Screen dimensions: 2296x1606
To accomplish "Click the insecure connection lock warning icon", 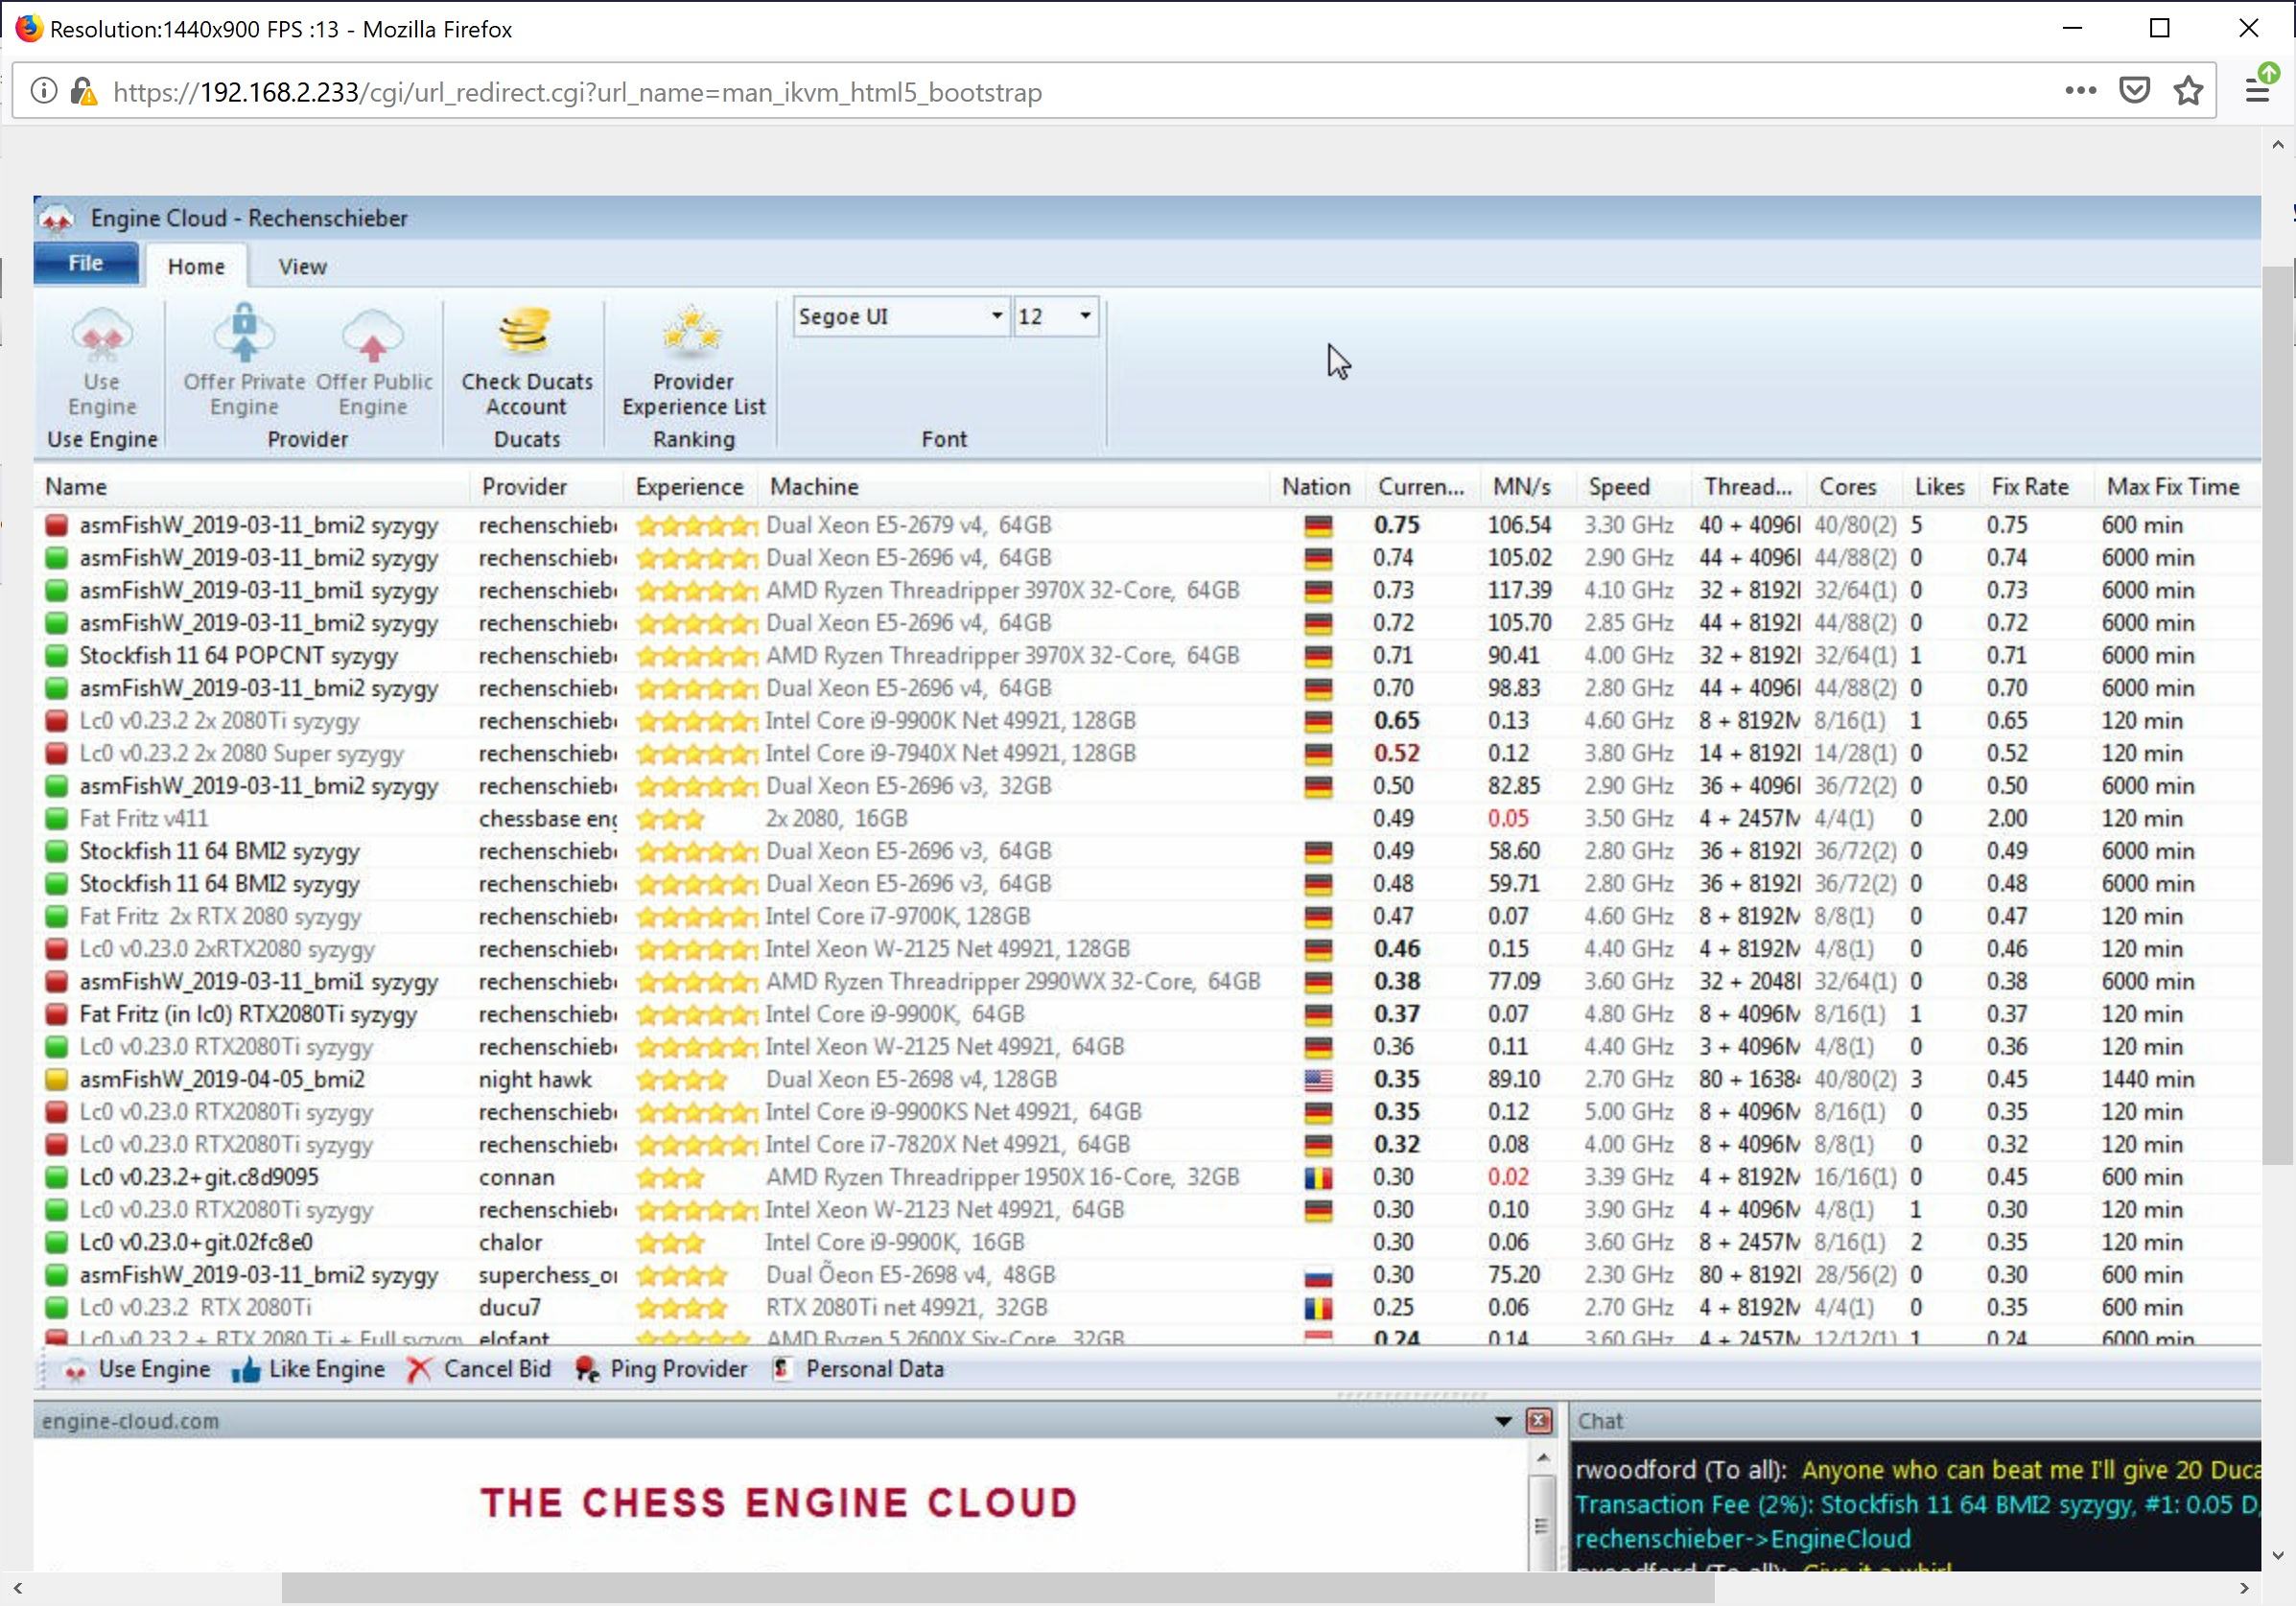I will [84, 92].
